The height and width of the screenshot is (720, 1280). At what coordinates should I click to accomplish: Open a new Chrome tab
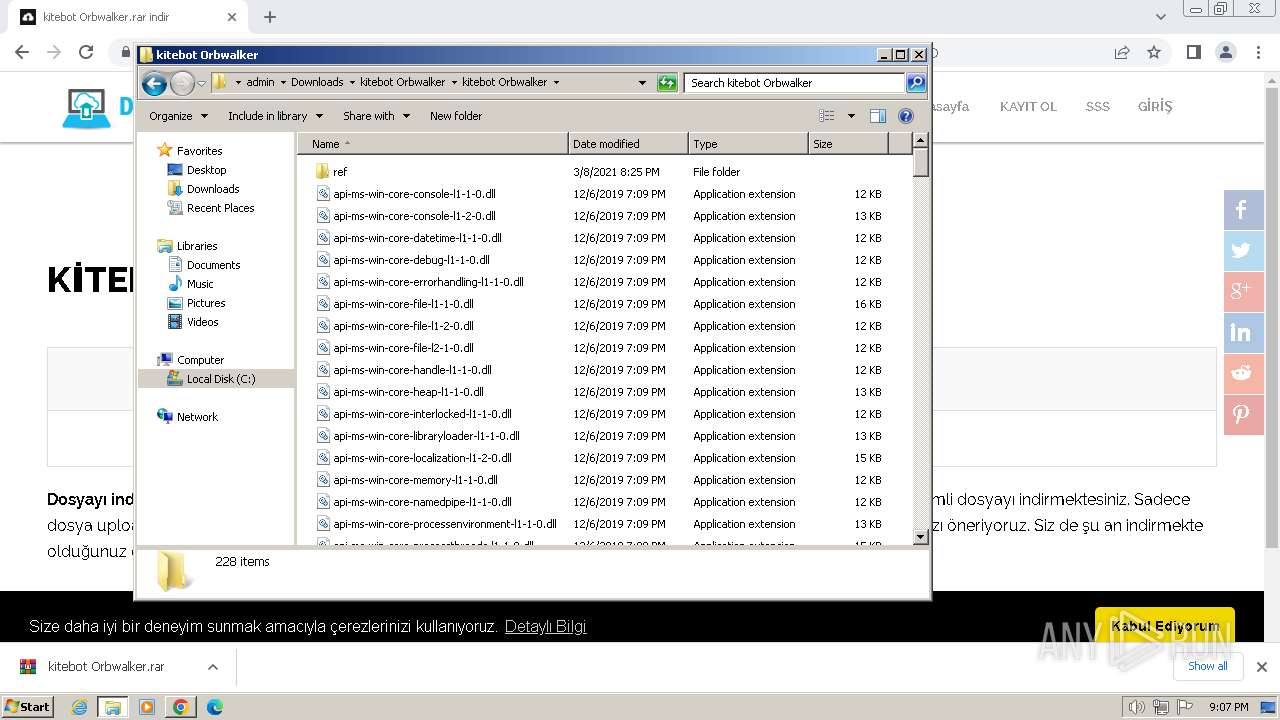tap(270, 17)
